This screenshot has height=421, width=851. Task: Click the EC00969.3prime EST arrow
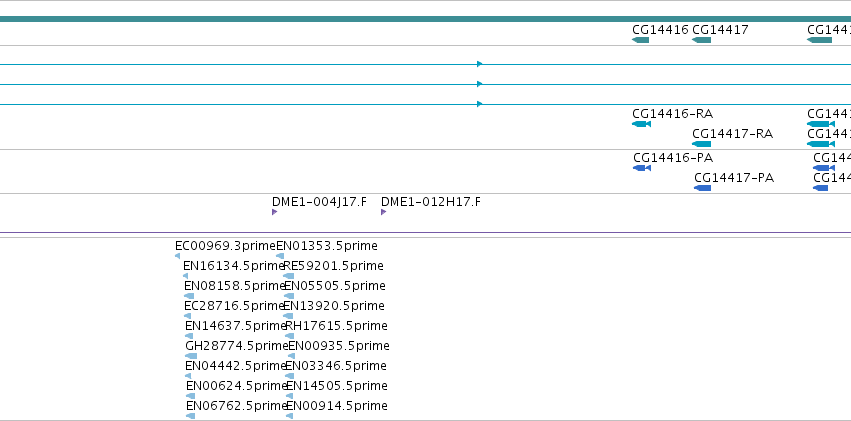click(177, 256)
